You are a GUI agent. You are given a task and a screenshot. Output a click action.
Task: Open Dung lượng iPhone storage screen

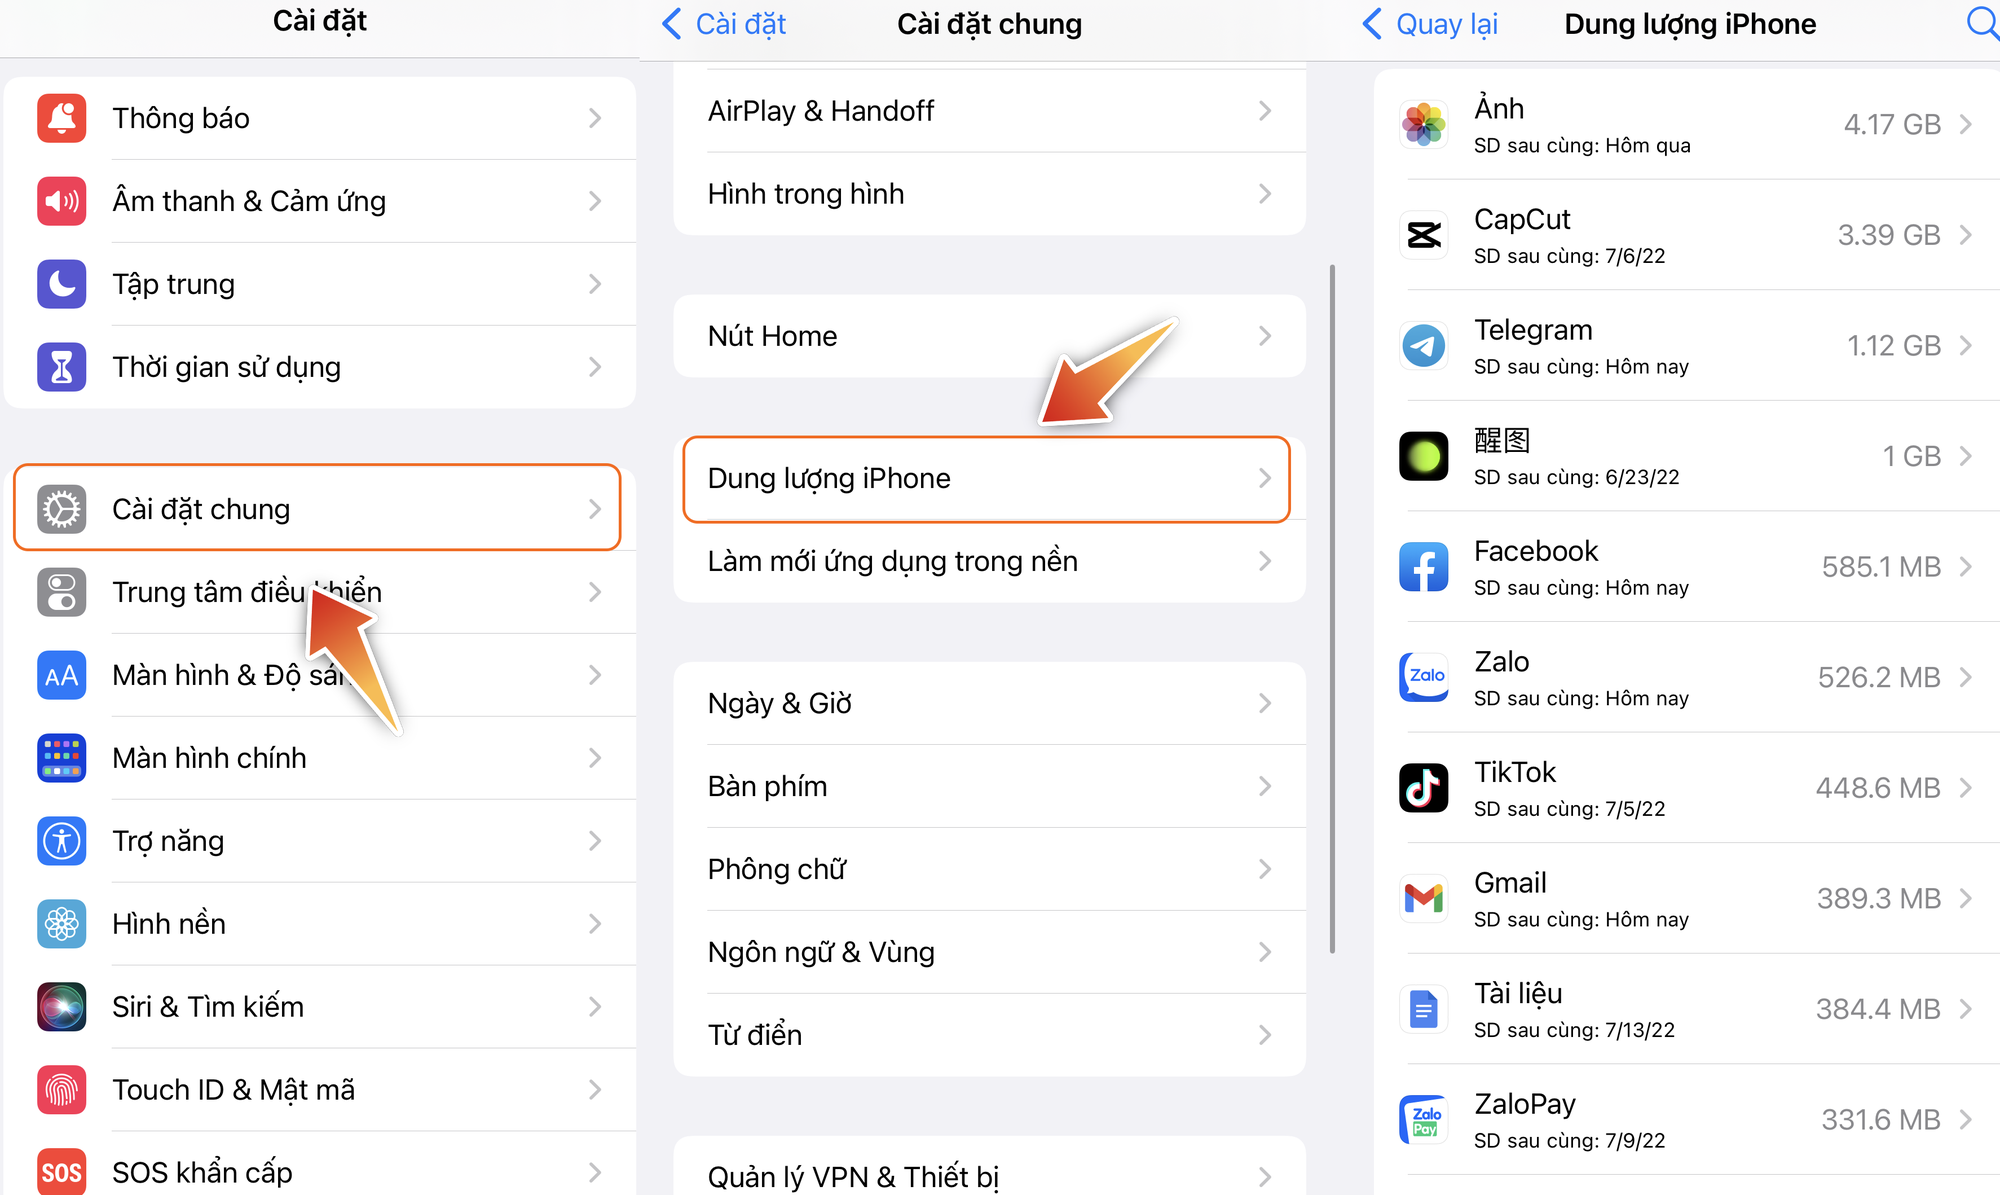(987, 478)
